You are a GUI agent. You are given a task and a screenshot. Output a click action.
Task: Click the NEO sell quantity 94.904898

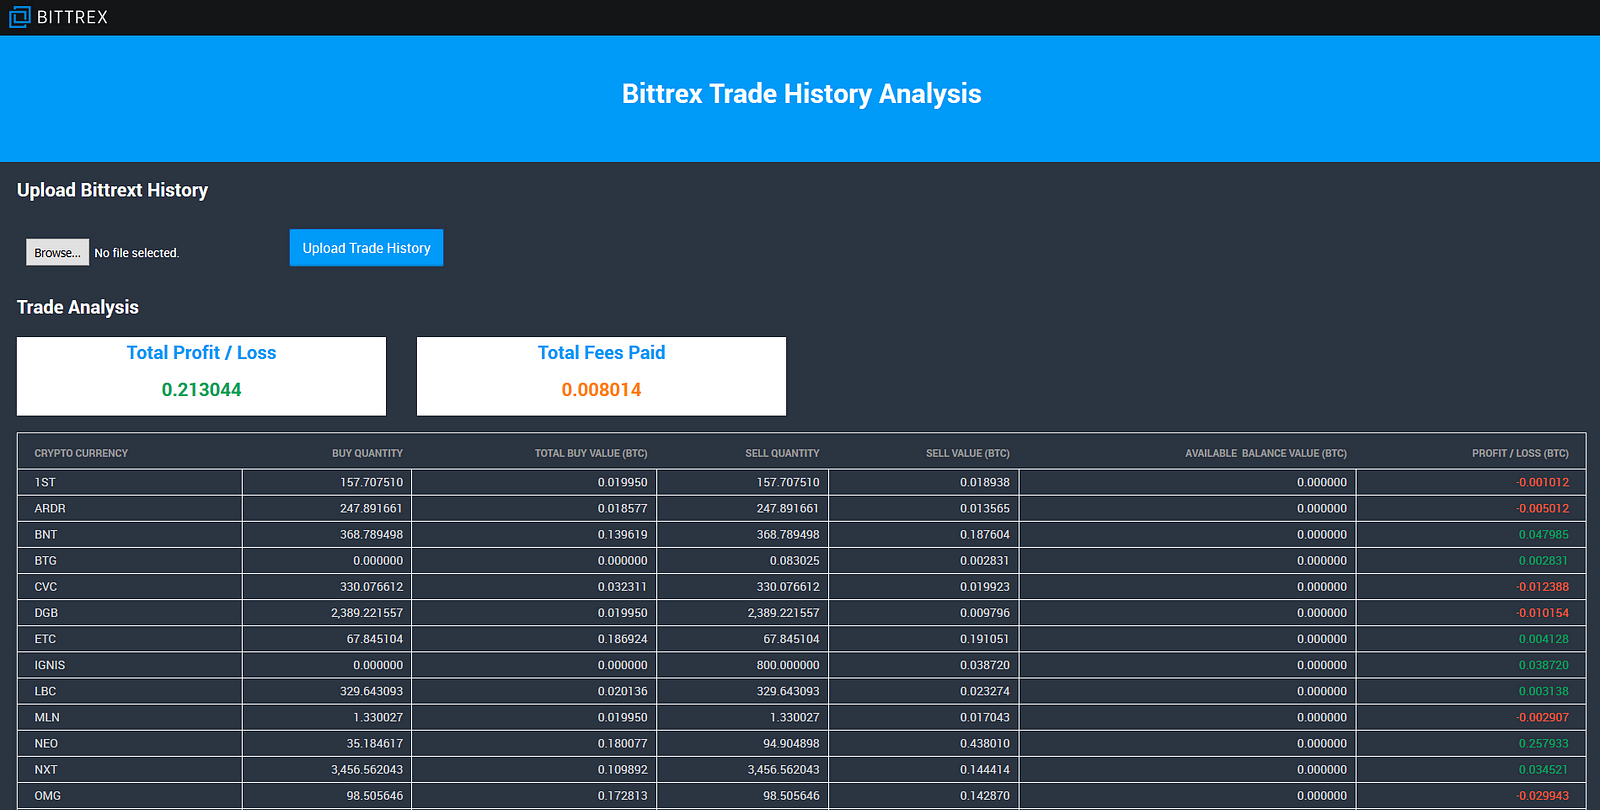pyautogui.click(x=791, y=743)
